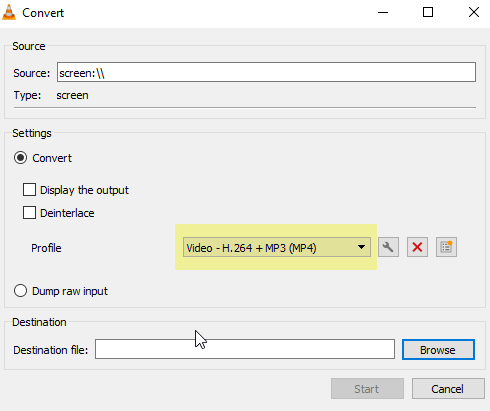Viewport: 490px width, 411px height.
Task: Click the Browse button for the destination
Action: point(438,350)
